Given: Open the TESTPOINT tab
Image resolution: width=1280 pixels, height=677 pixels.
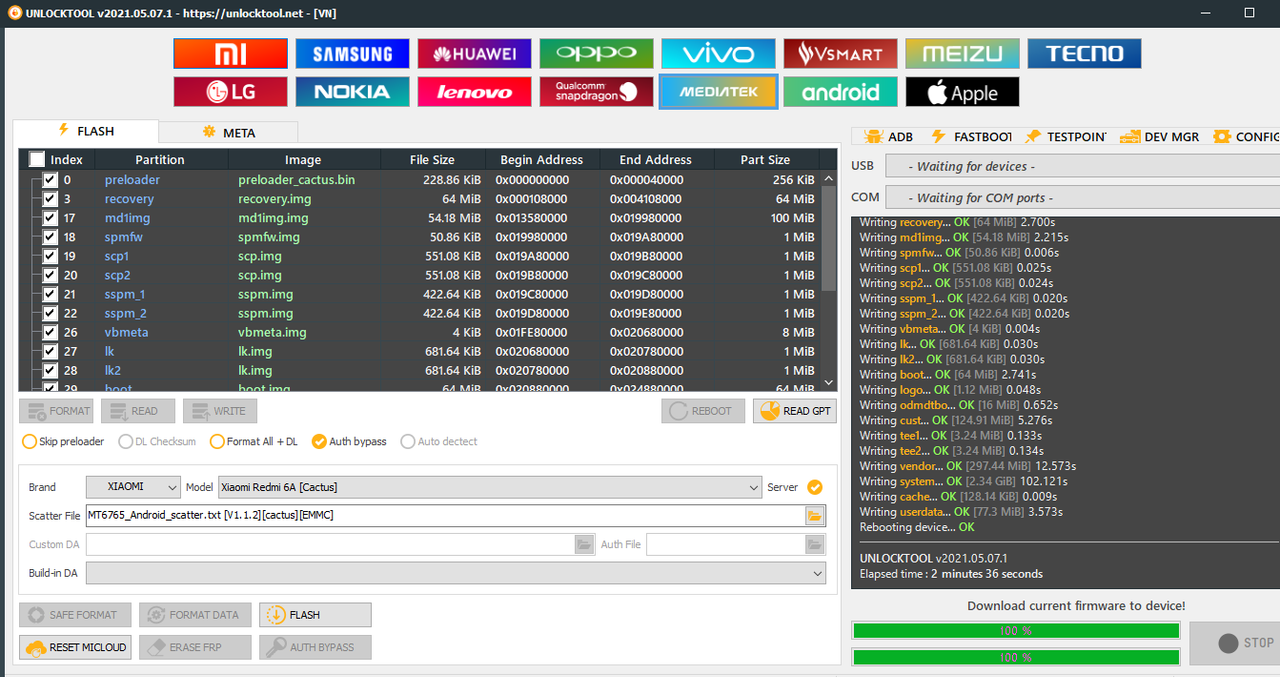Looking at the screenshot, I should (1065, 137).
